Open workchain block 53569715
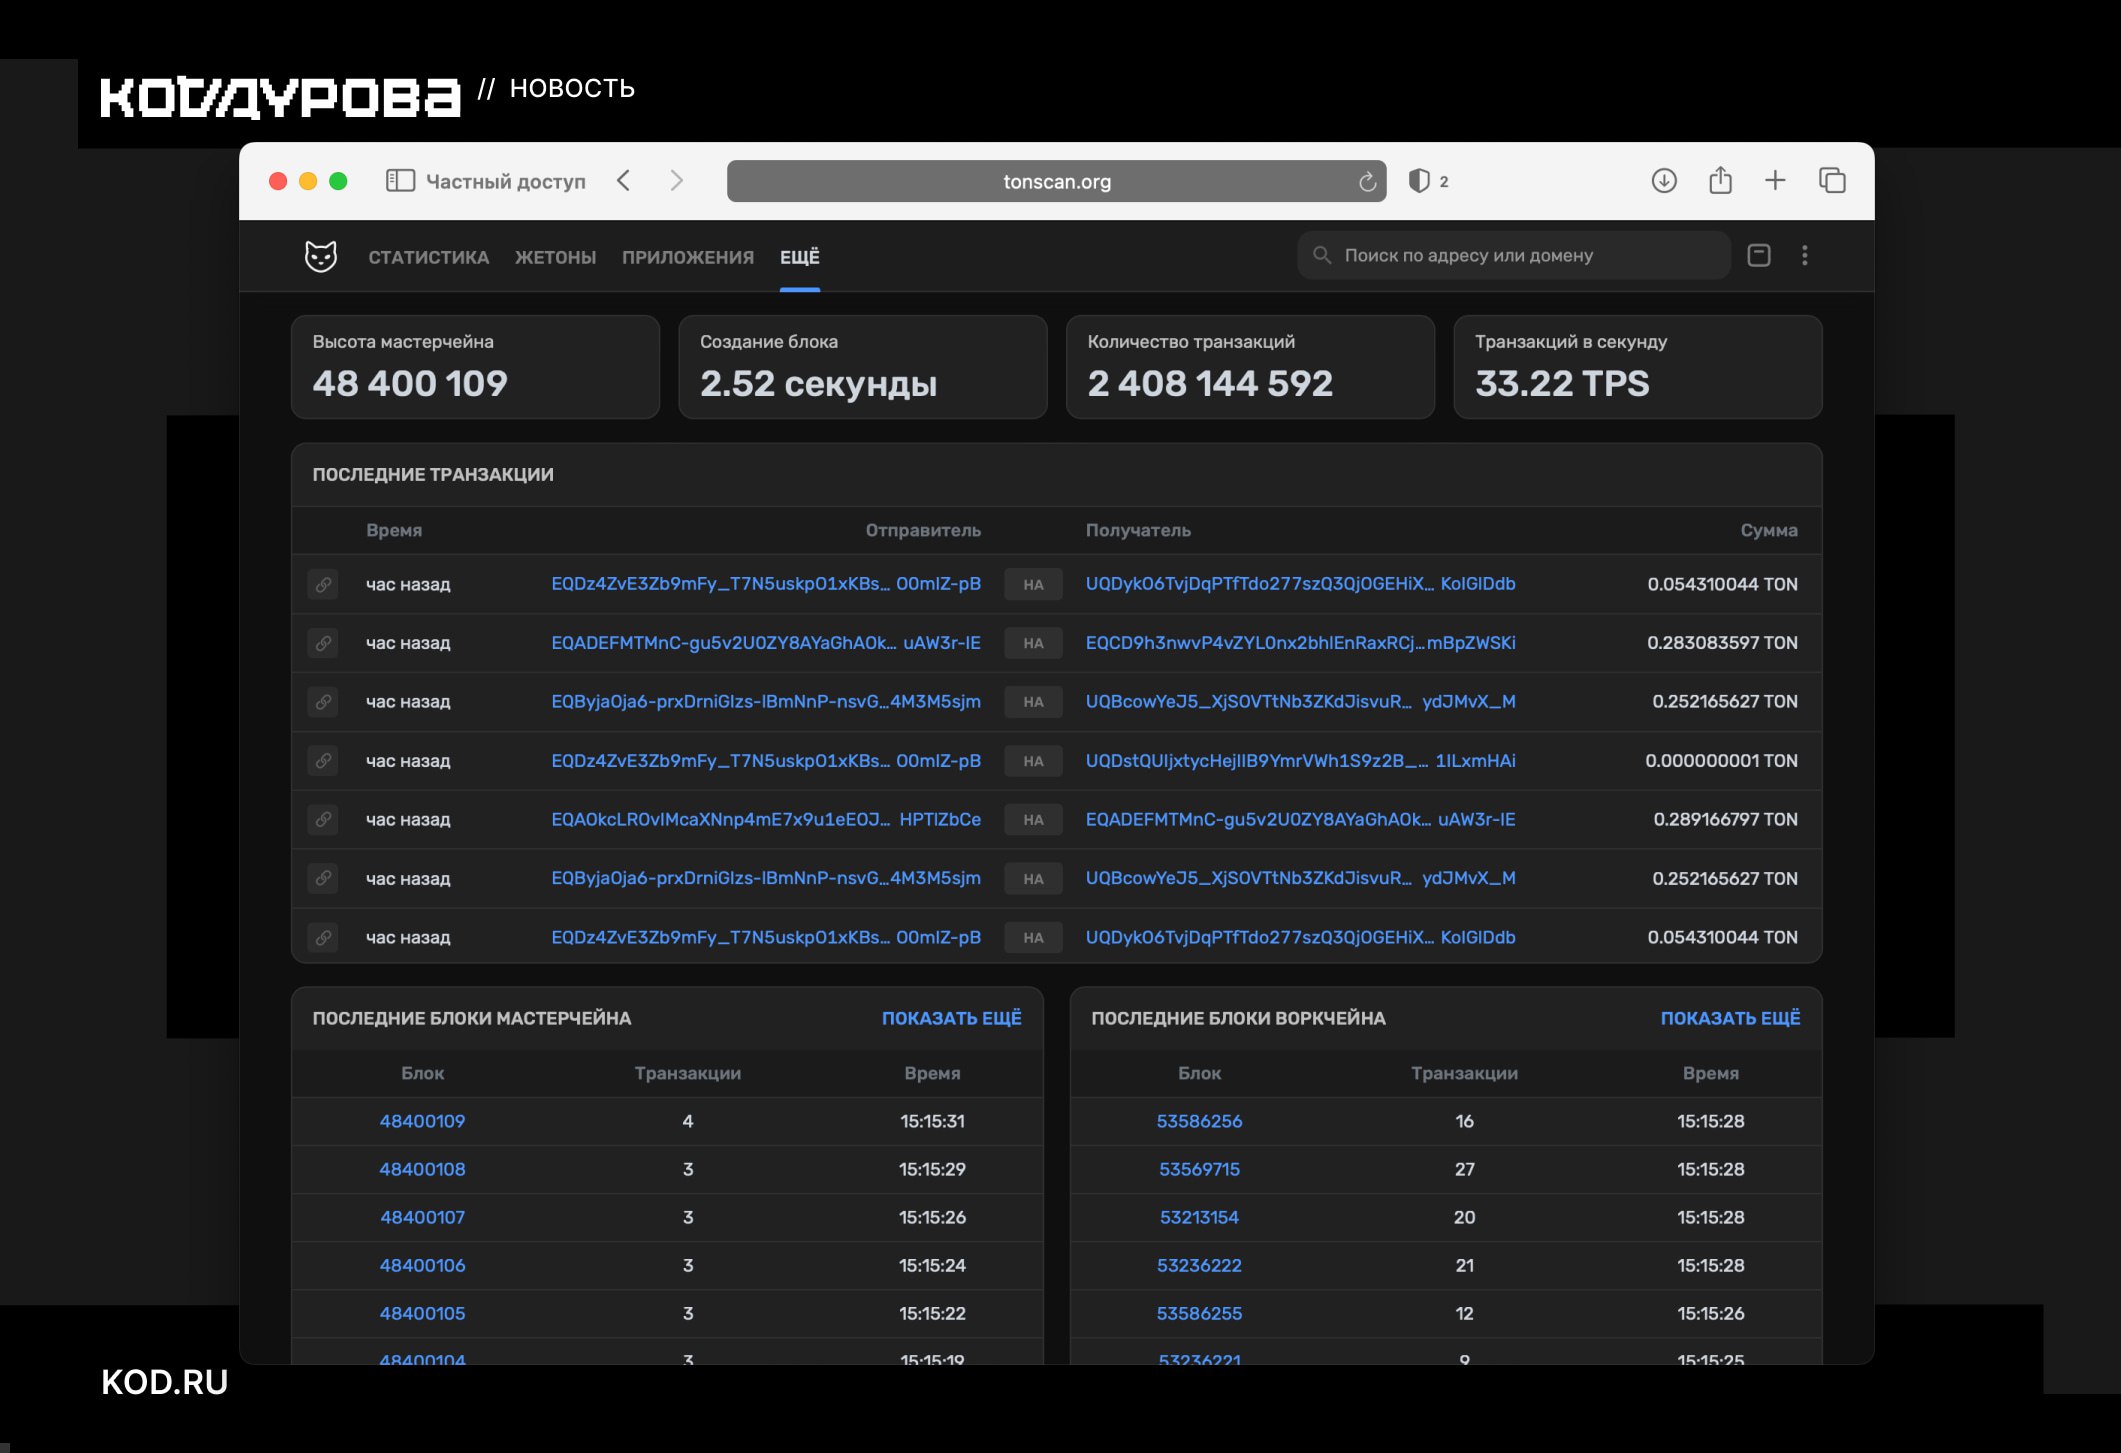This screenshot has height=1453, width=2121. (1199, 1169)
